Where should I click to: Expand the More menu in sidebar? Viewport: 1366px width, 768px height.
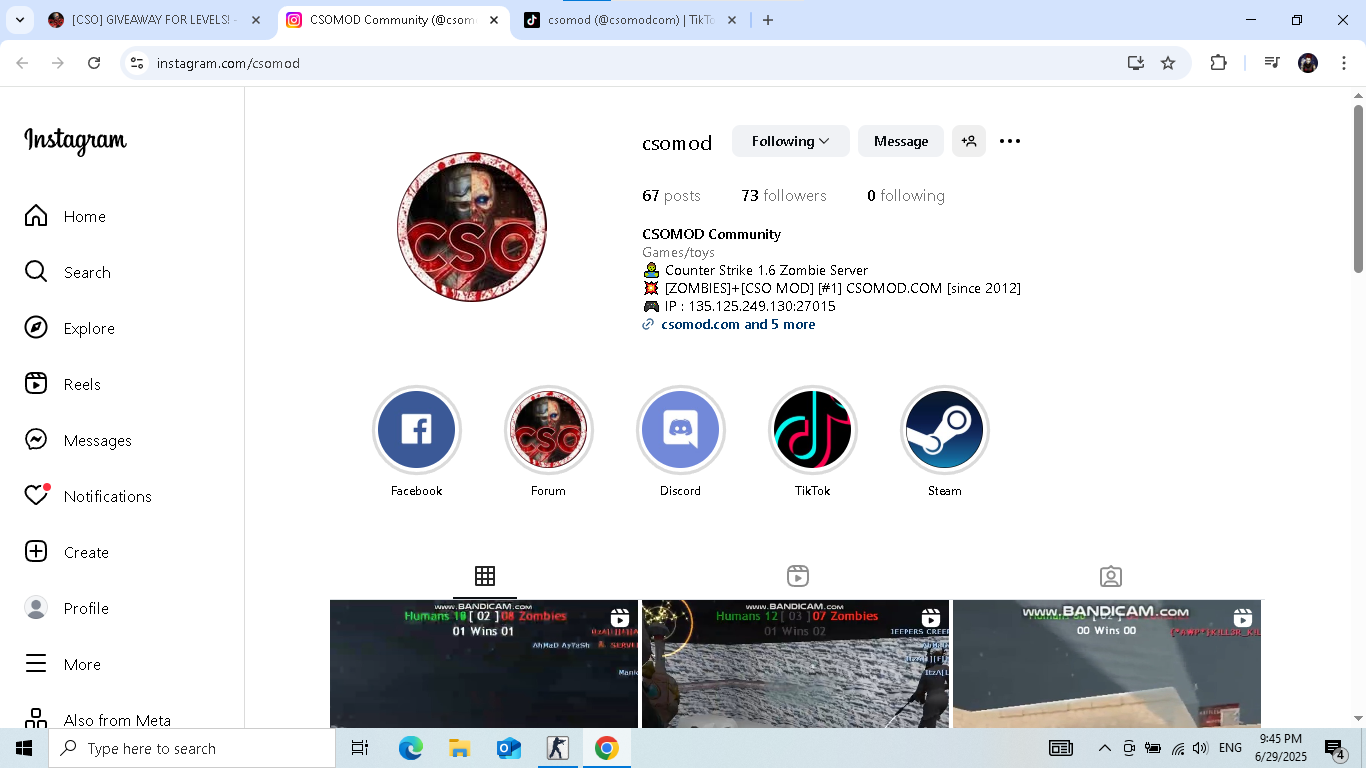point(36,664)
